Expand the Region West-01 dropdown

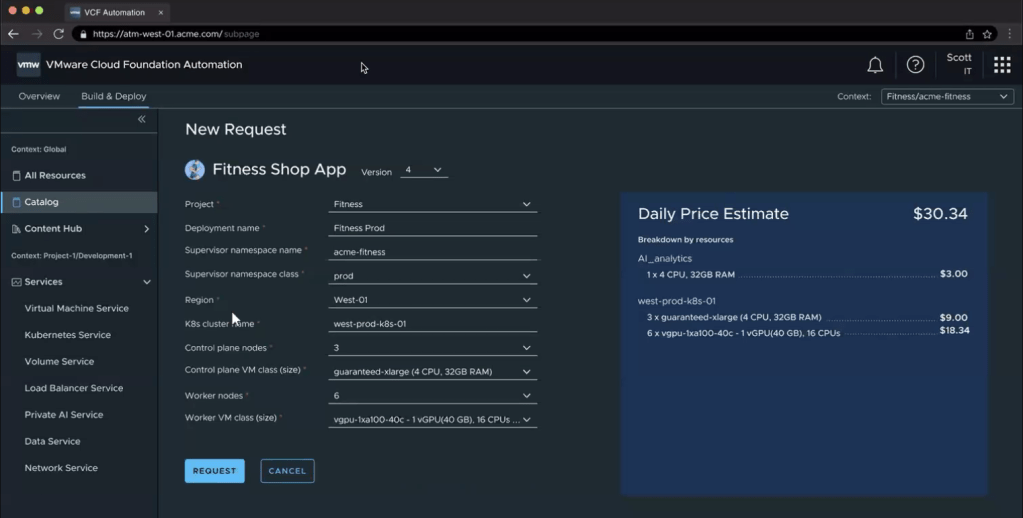[432, 300]
